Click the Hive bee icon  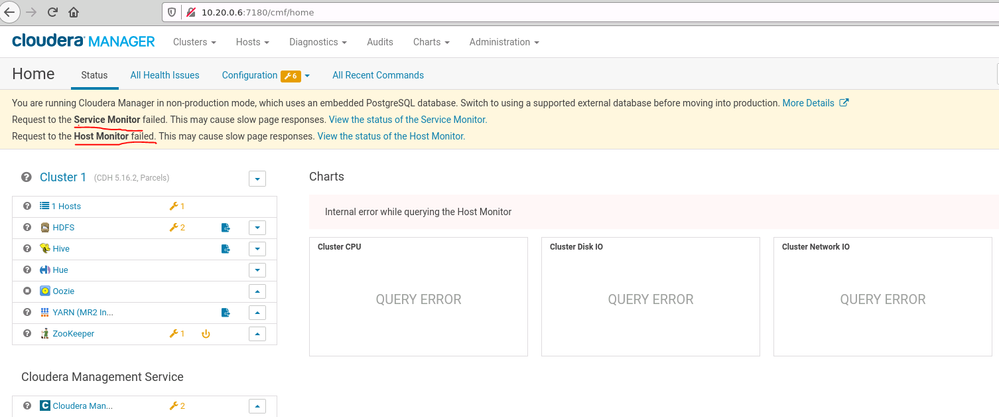(x=45, y=248)
